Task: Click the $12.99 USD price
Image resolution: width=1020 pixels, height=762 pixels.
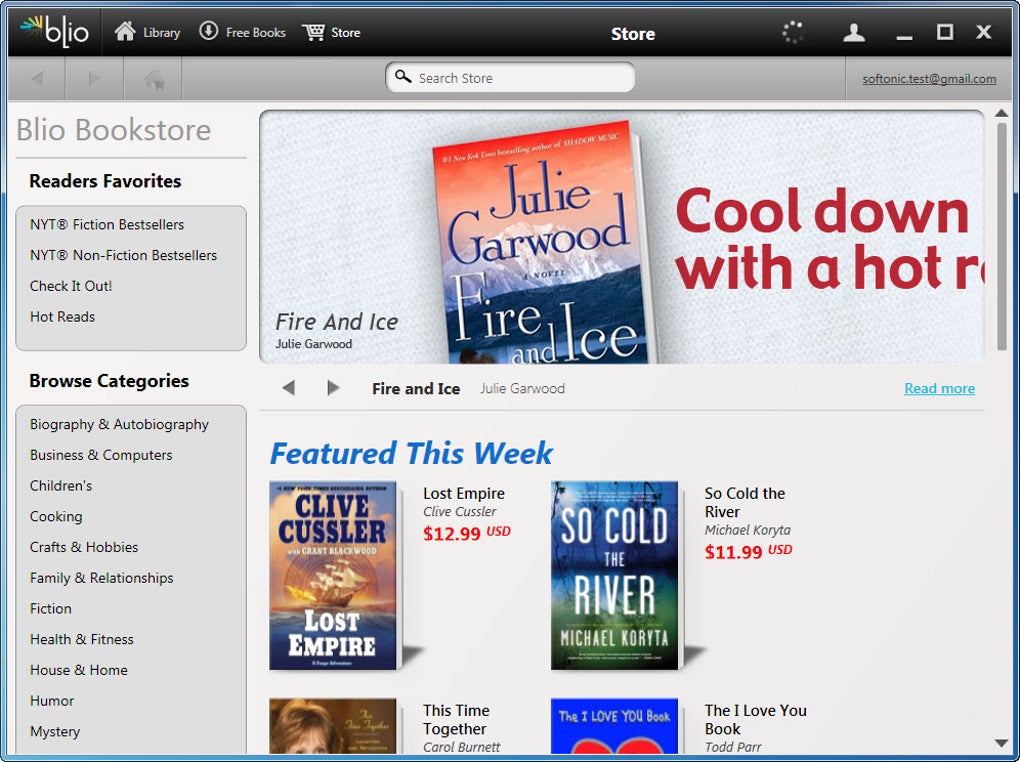Action: (x=466, y=534)
